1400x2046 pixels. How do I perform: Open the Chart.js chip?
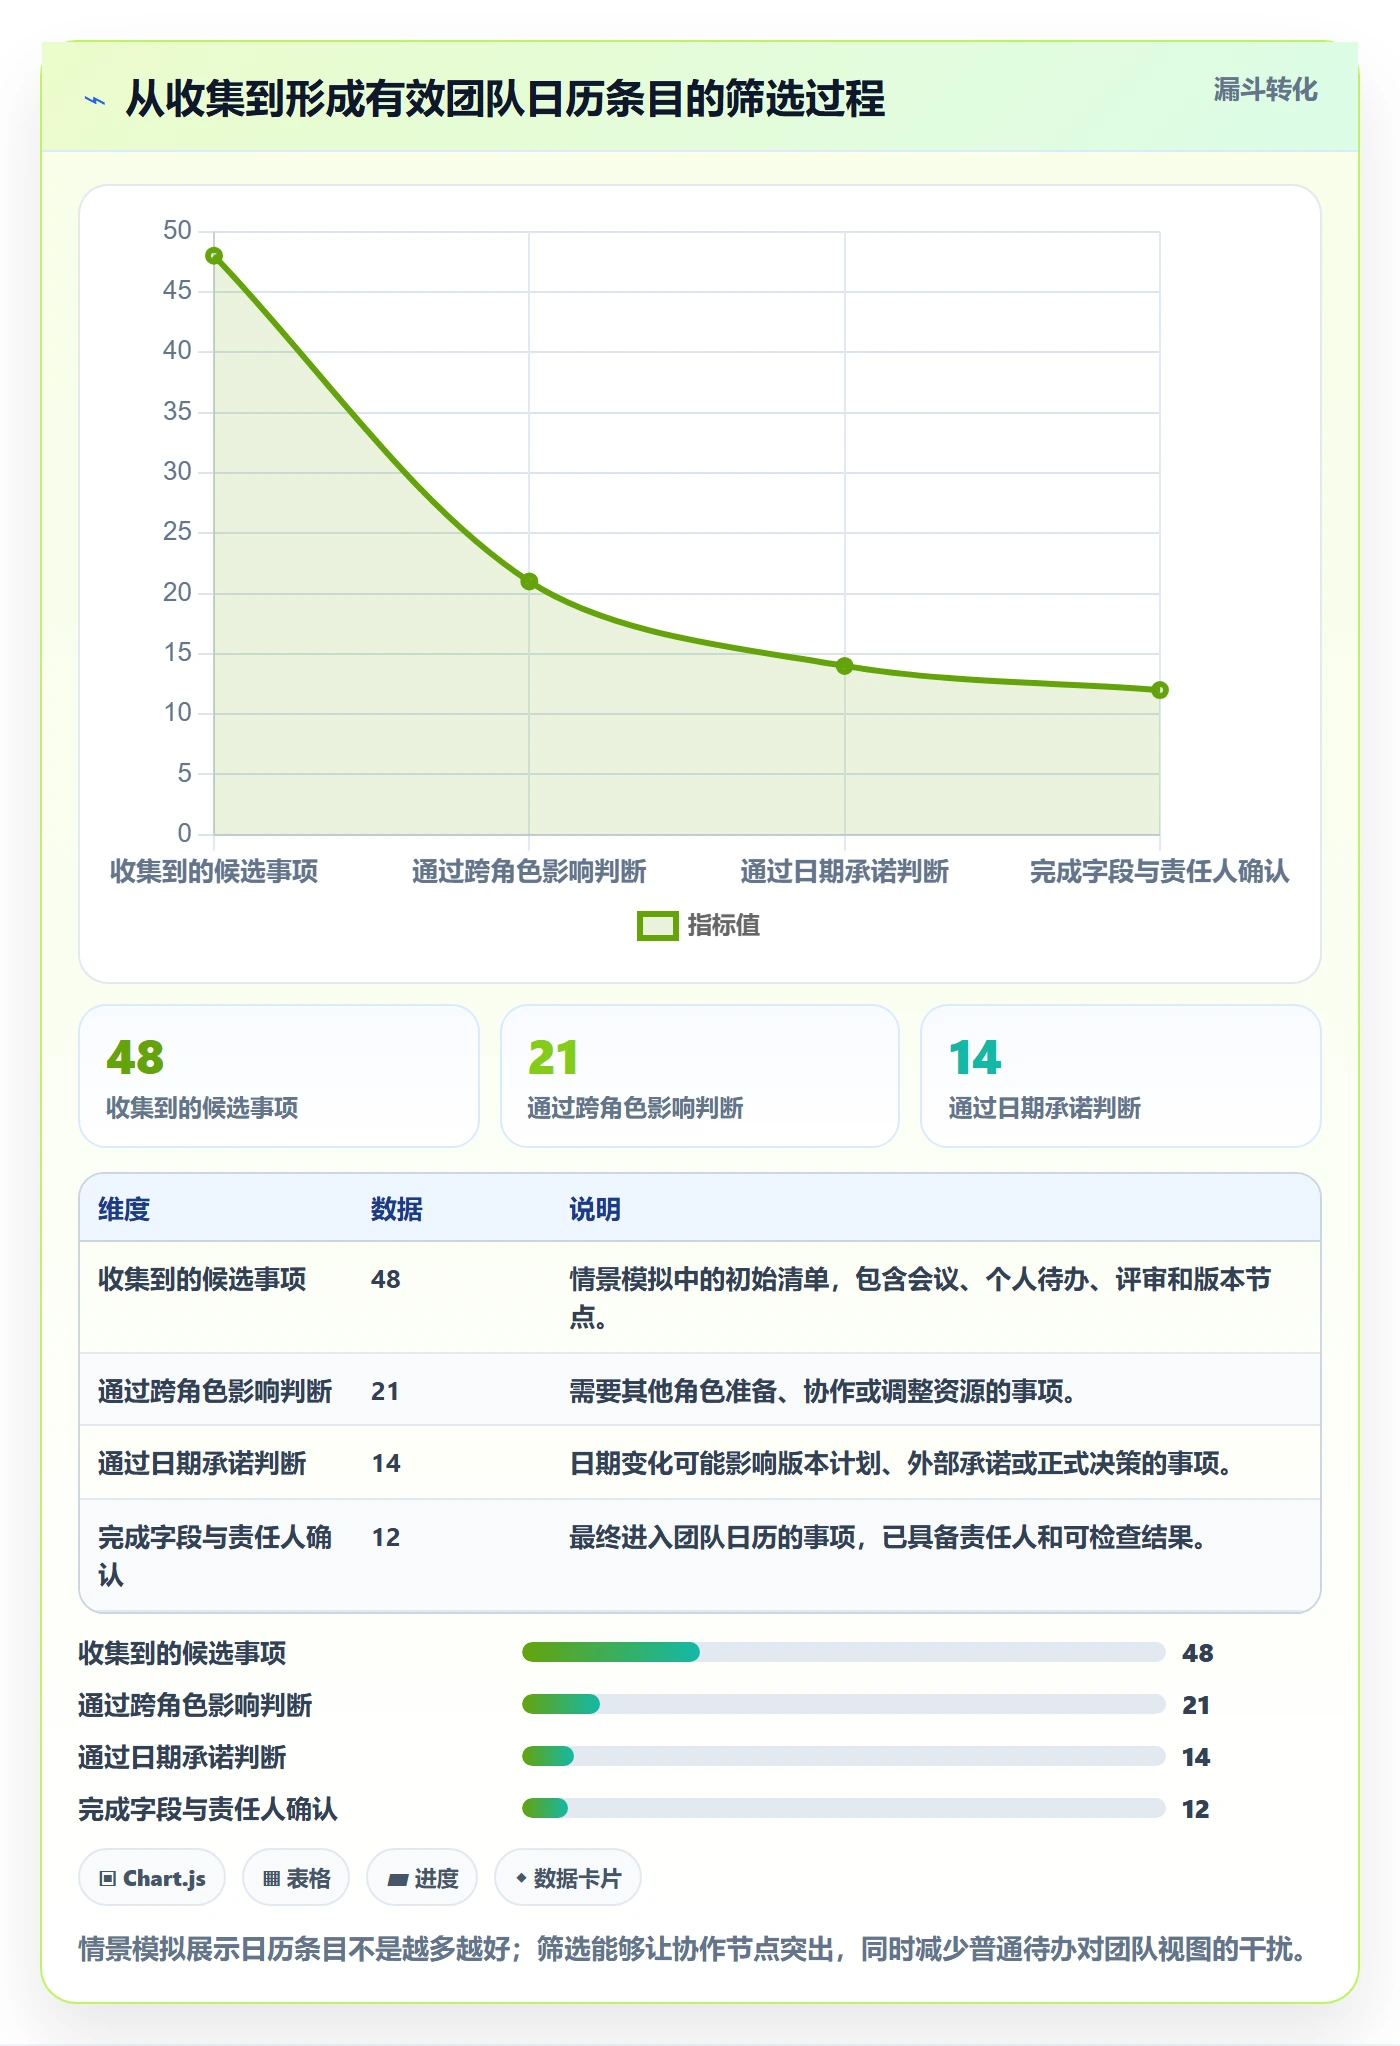point(152,1878)
